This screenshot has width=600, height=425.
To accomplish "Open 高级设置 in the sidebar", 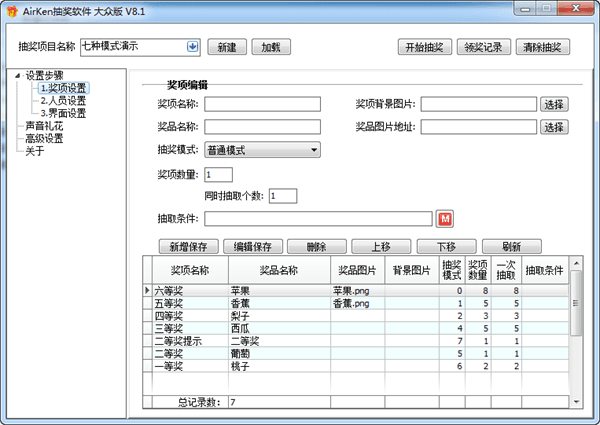I will point(44,138).
